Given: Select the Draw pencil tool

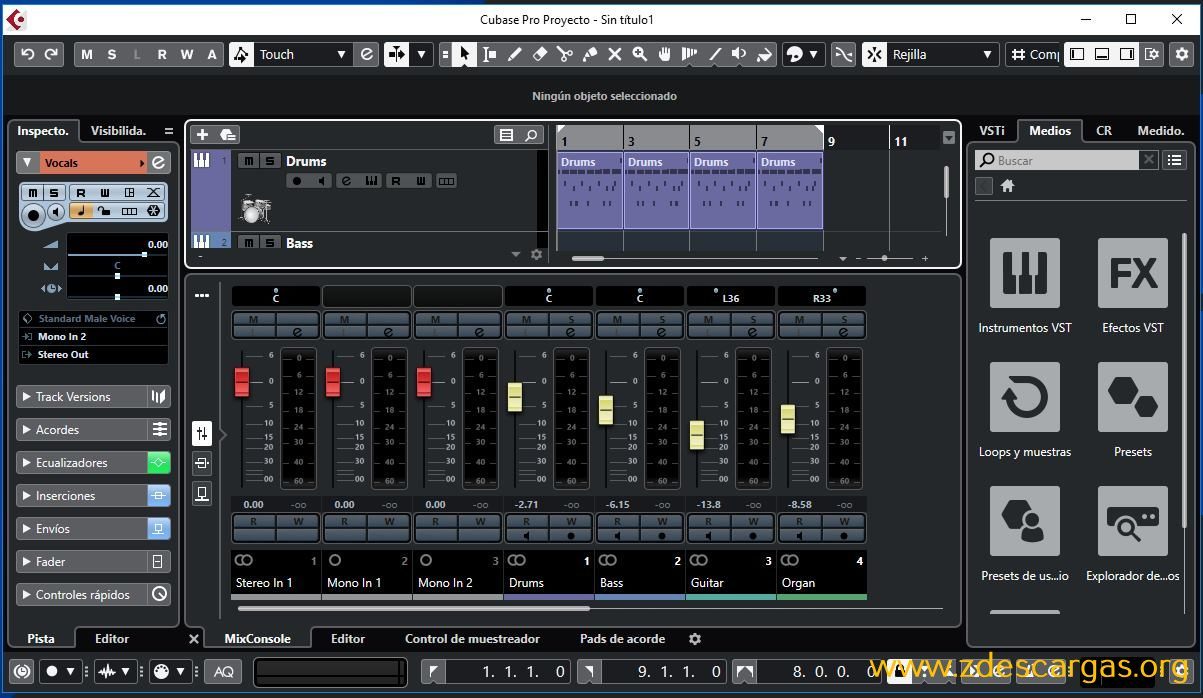Looking at the screenshot, I should [x=515, y=54].
